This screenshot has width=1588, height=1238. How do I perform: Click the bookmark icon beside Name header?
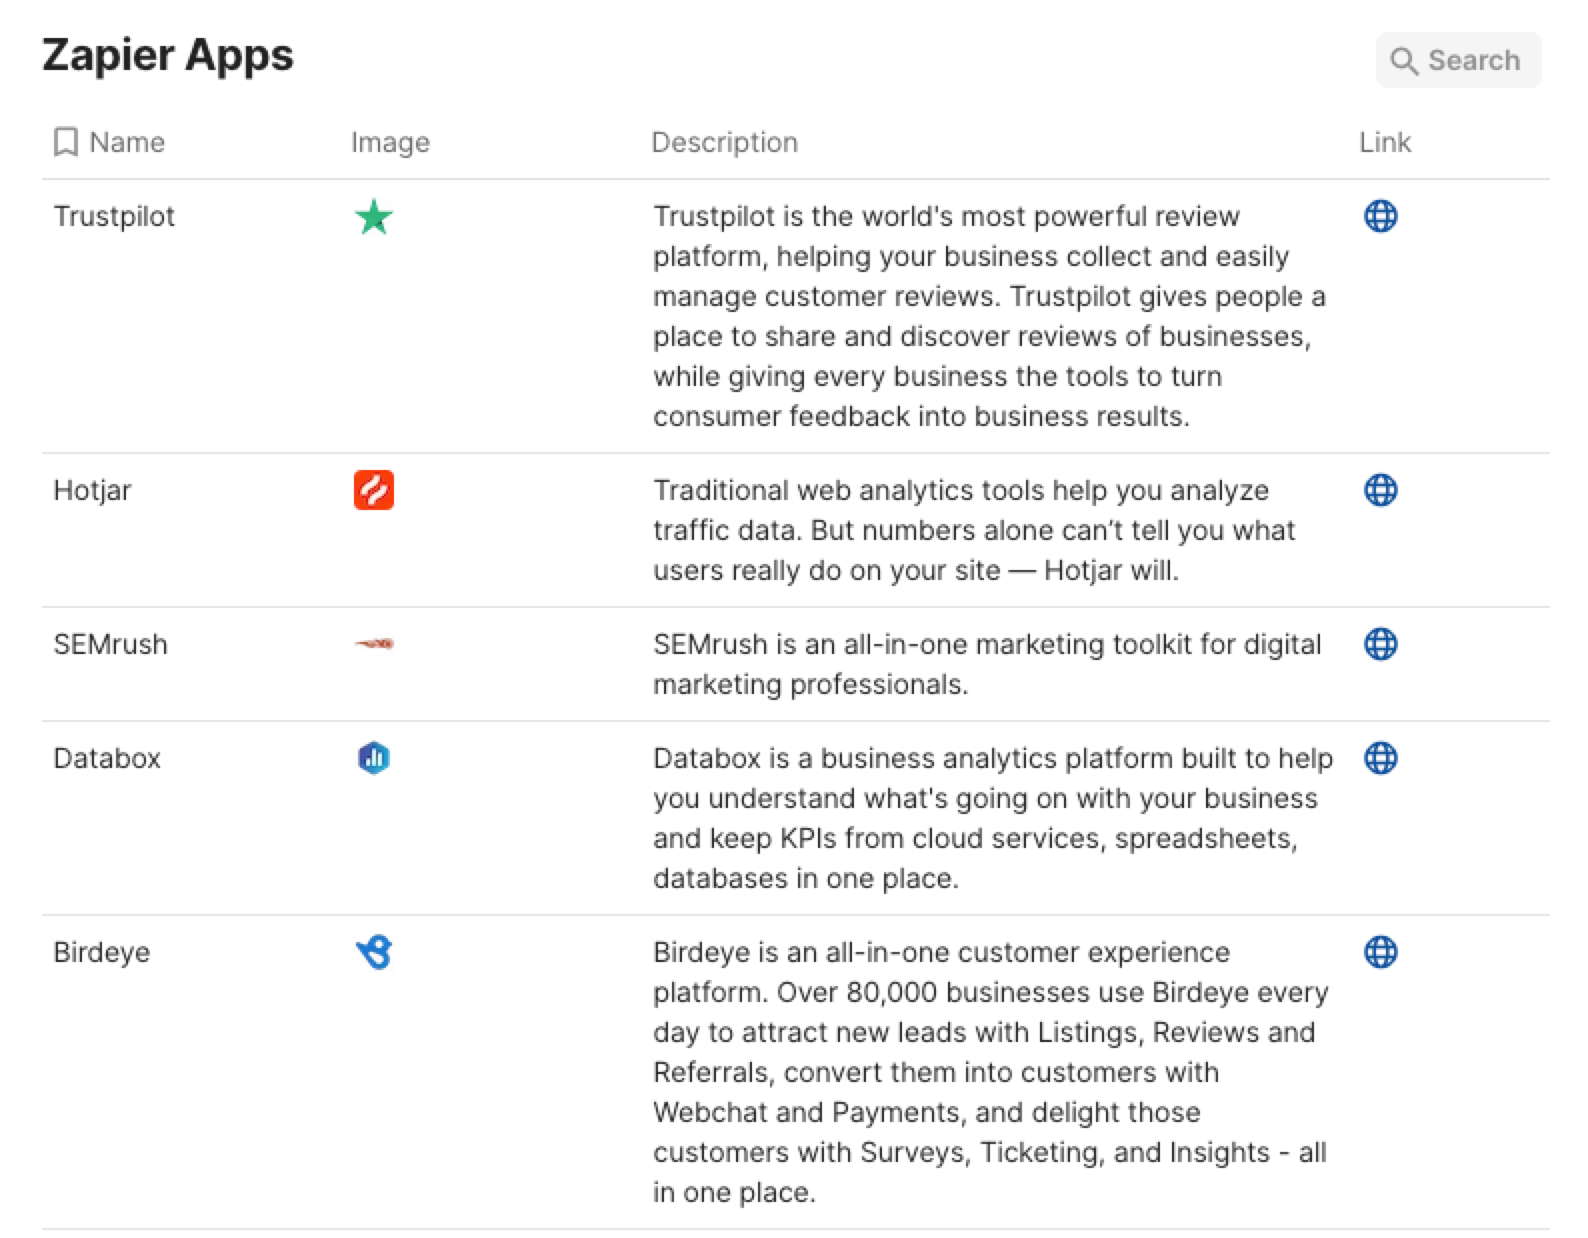click(65, 142)
